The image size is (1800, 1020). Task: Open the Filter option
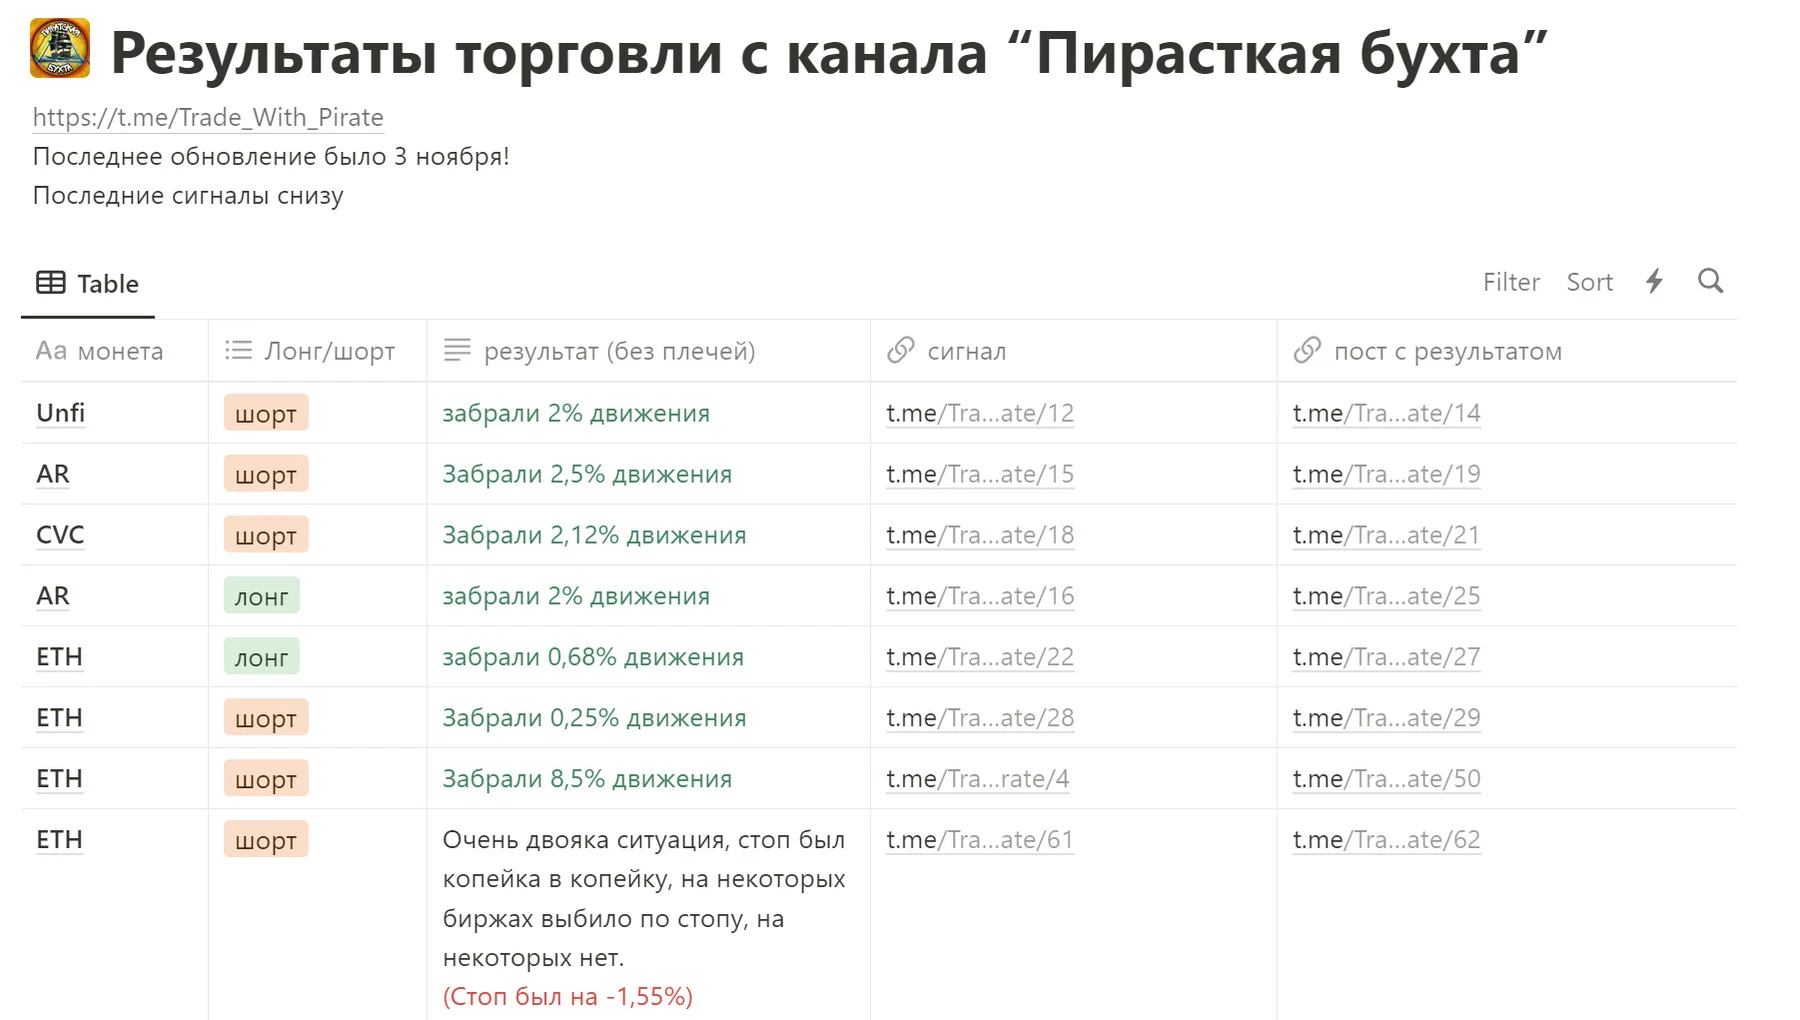(1511, 282)
